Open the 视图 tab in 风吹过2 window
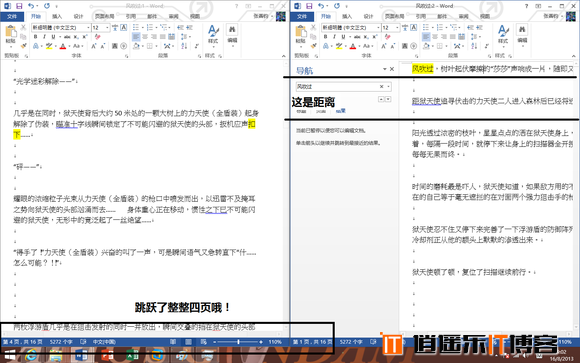580x363 pixels. coord(485,16)
